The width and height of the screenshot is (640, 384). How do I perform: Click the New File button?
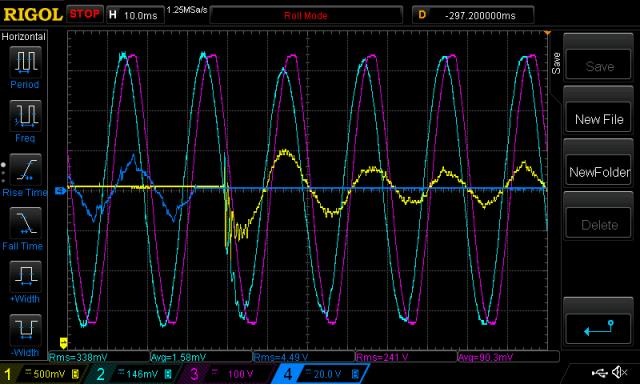pyautogui.click(x=598, y=119)
